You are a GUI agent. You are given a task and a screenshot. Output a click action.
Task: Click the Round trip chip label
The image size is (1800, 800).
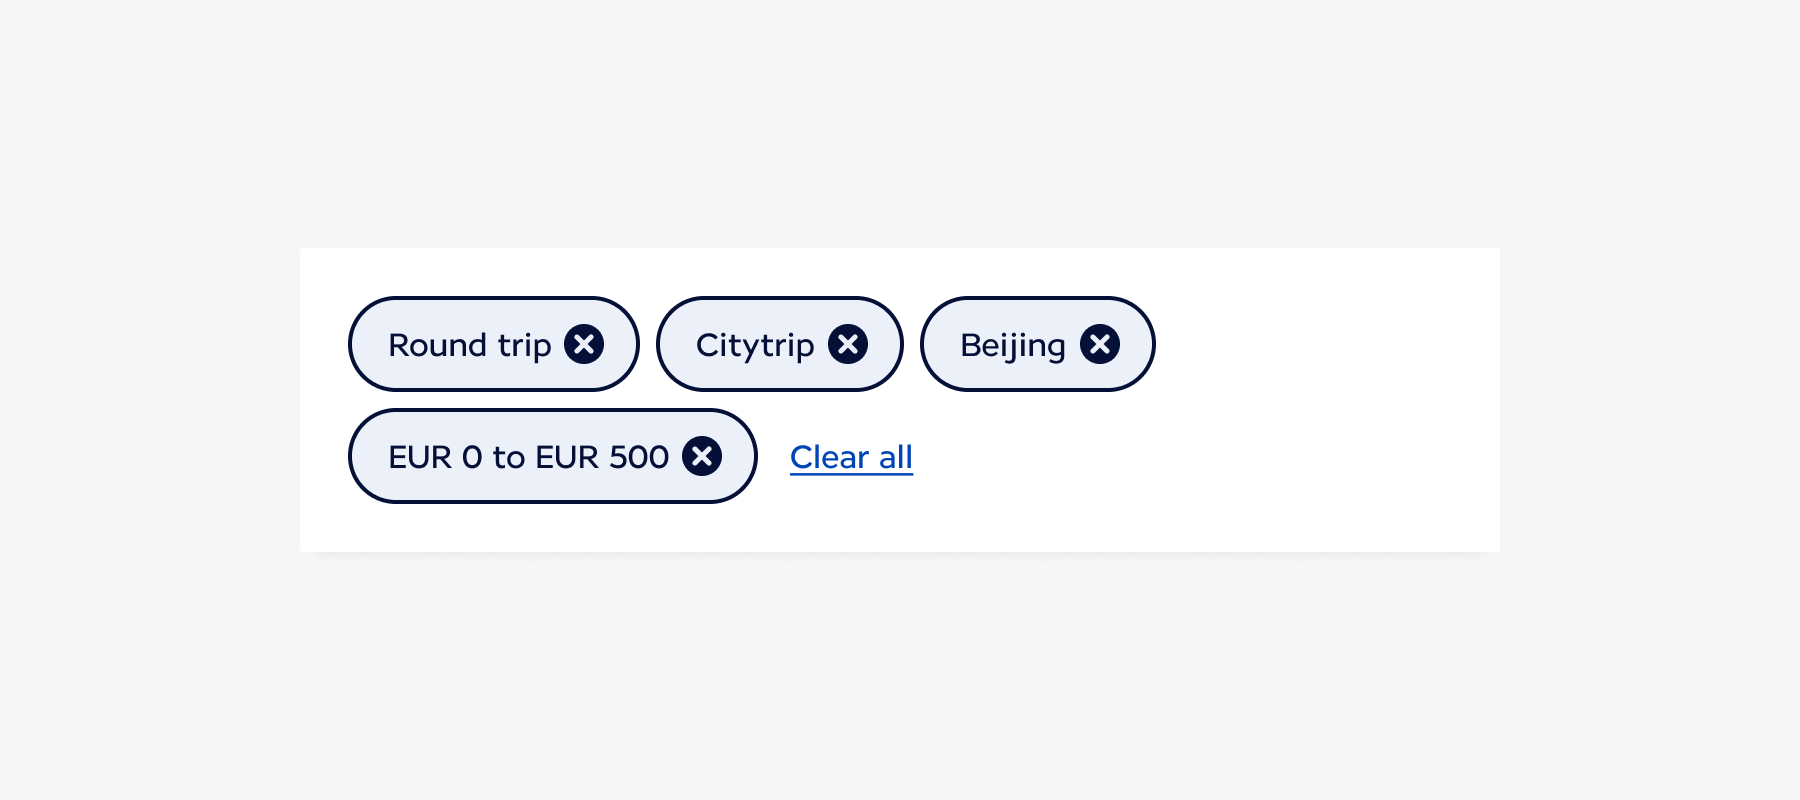tap(469, 345)
